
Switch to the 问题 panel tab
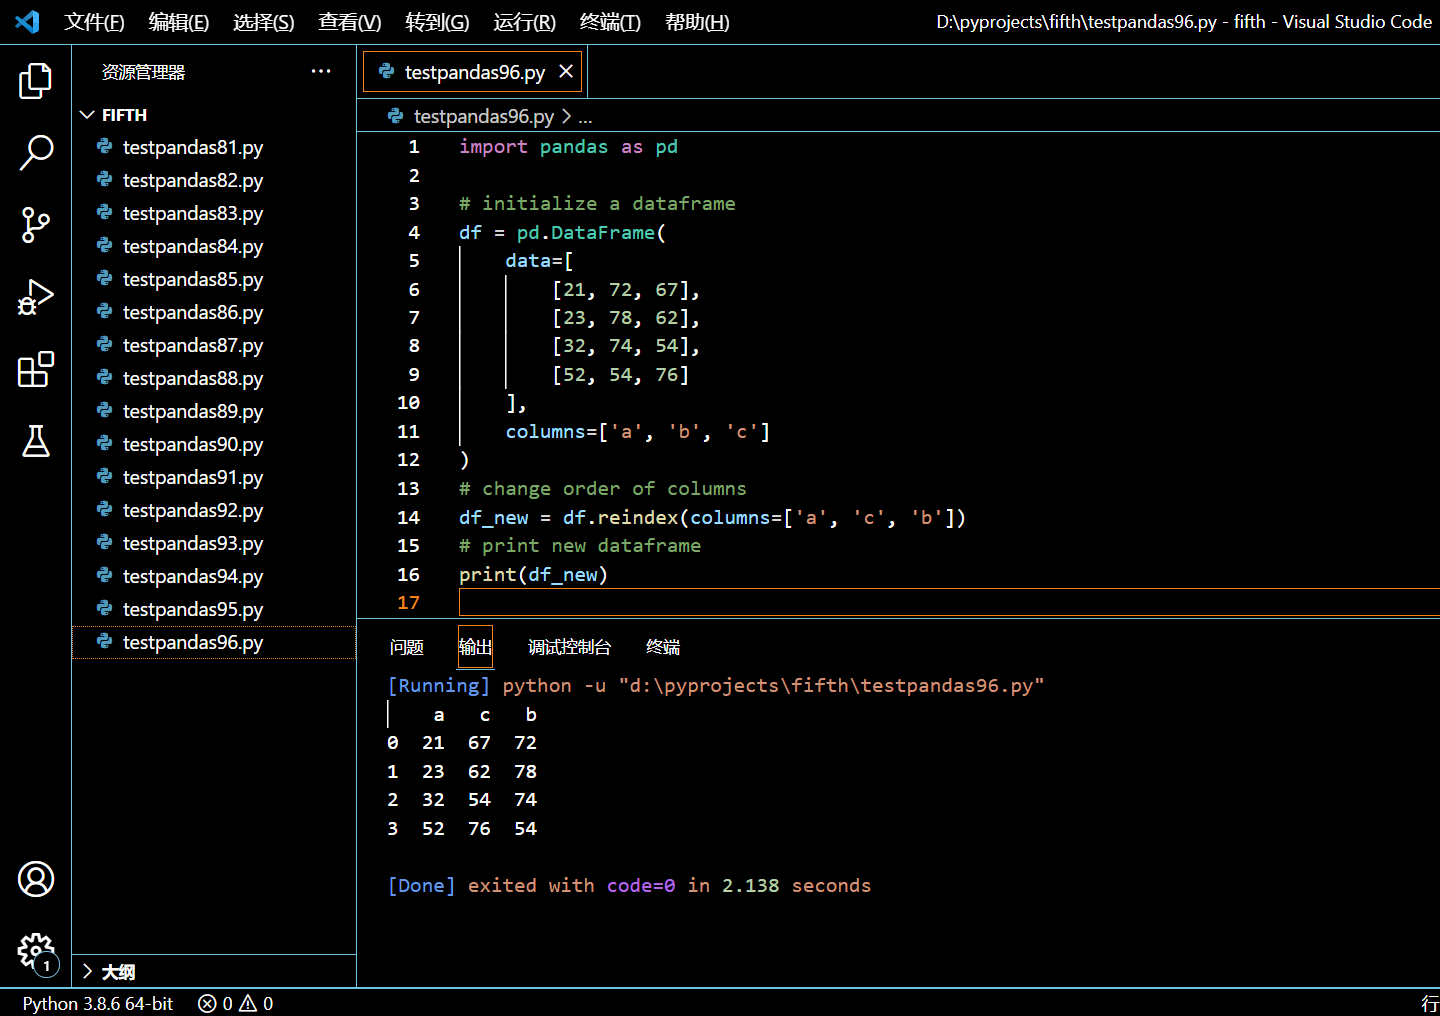(x=407, y=647)
